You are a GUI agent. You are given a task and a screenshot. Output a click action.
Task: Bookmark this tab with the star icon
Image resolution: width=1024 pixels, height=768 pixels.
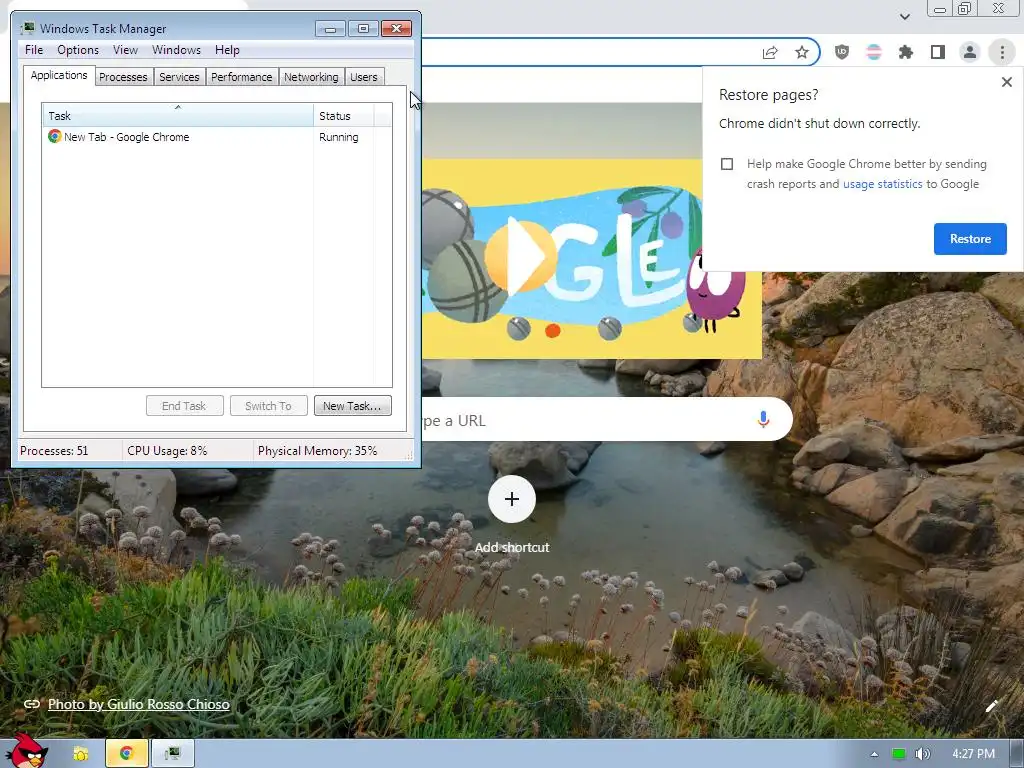(801, 53)
